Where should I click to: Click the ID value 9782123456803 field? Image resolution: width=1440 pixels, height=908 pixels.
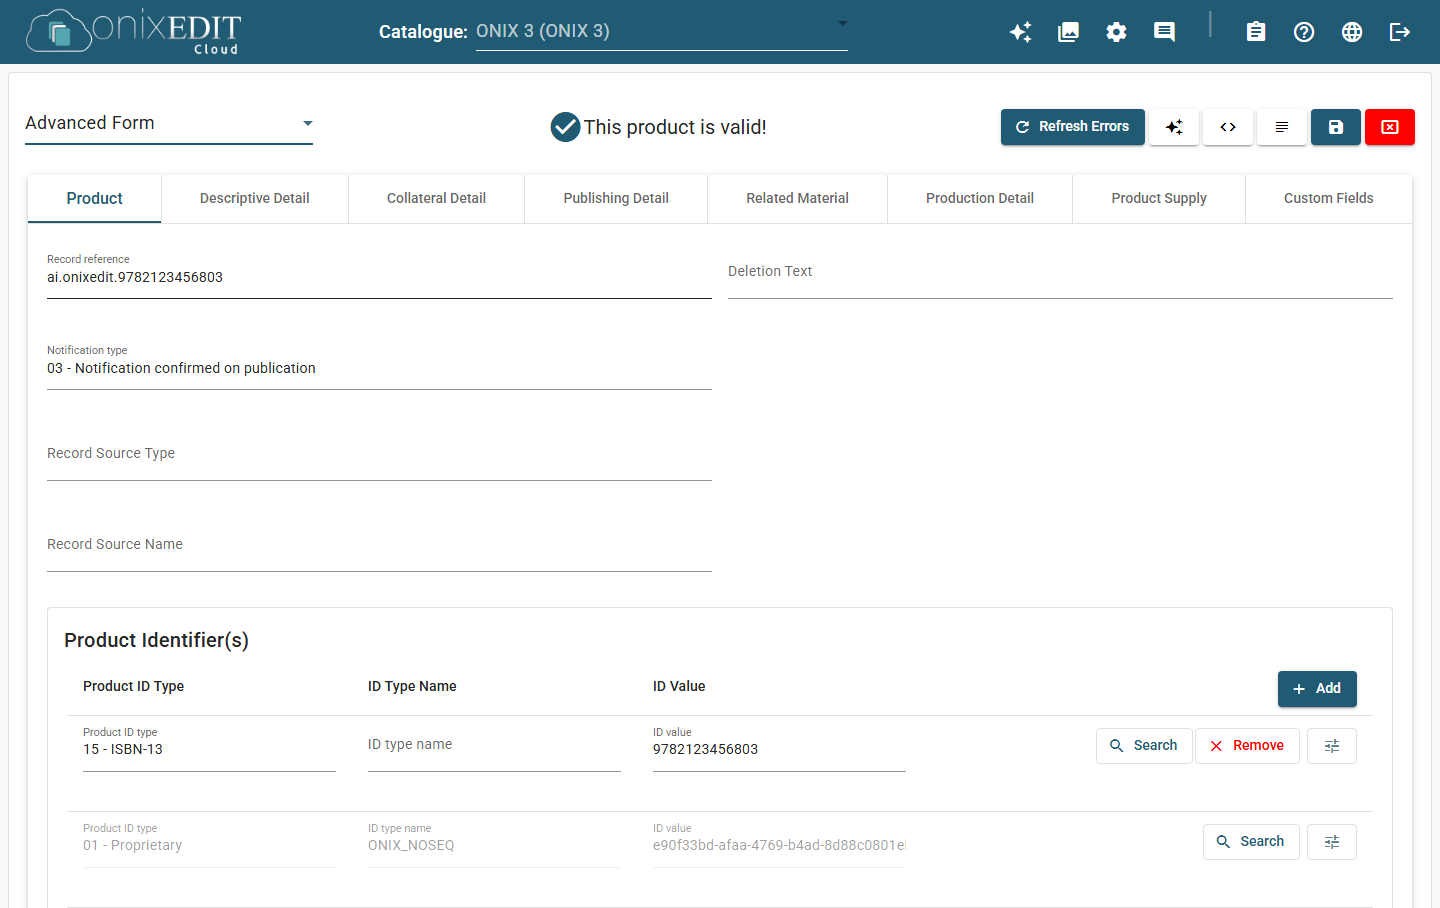(x=779, y=748)
